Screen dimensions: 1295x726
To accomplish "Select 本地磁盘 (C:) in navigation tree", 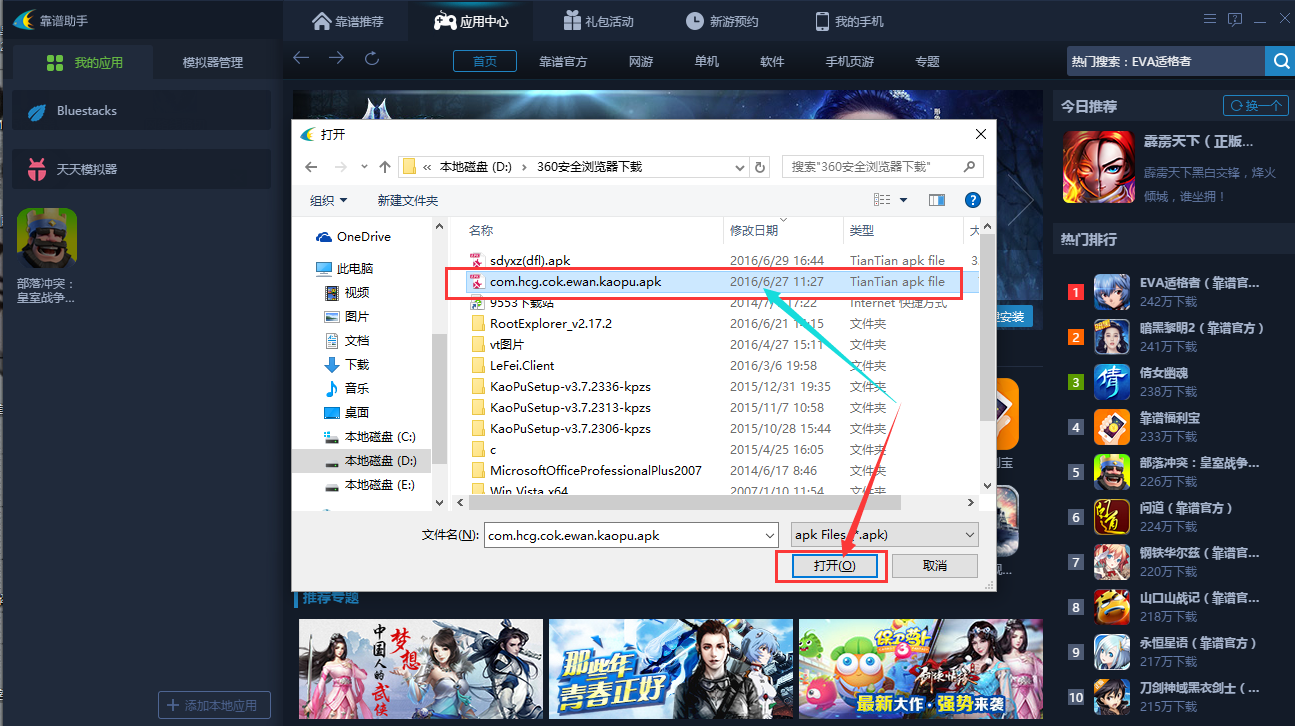I will [x=378, y=437].
